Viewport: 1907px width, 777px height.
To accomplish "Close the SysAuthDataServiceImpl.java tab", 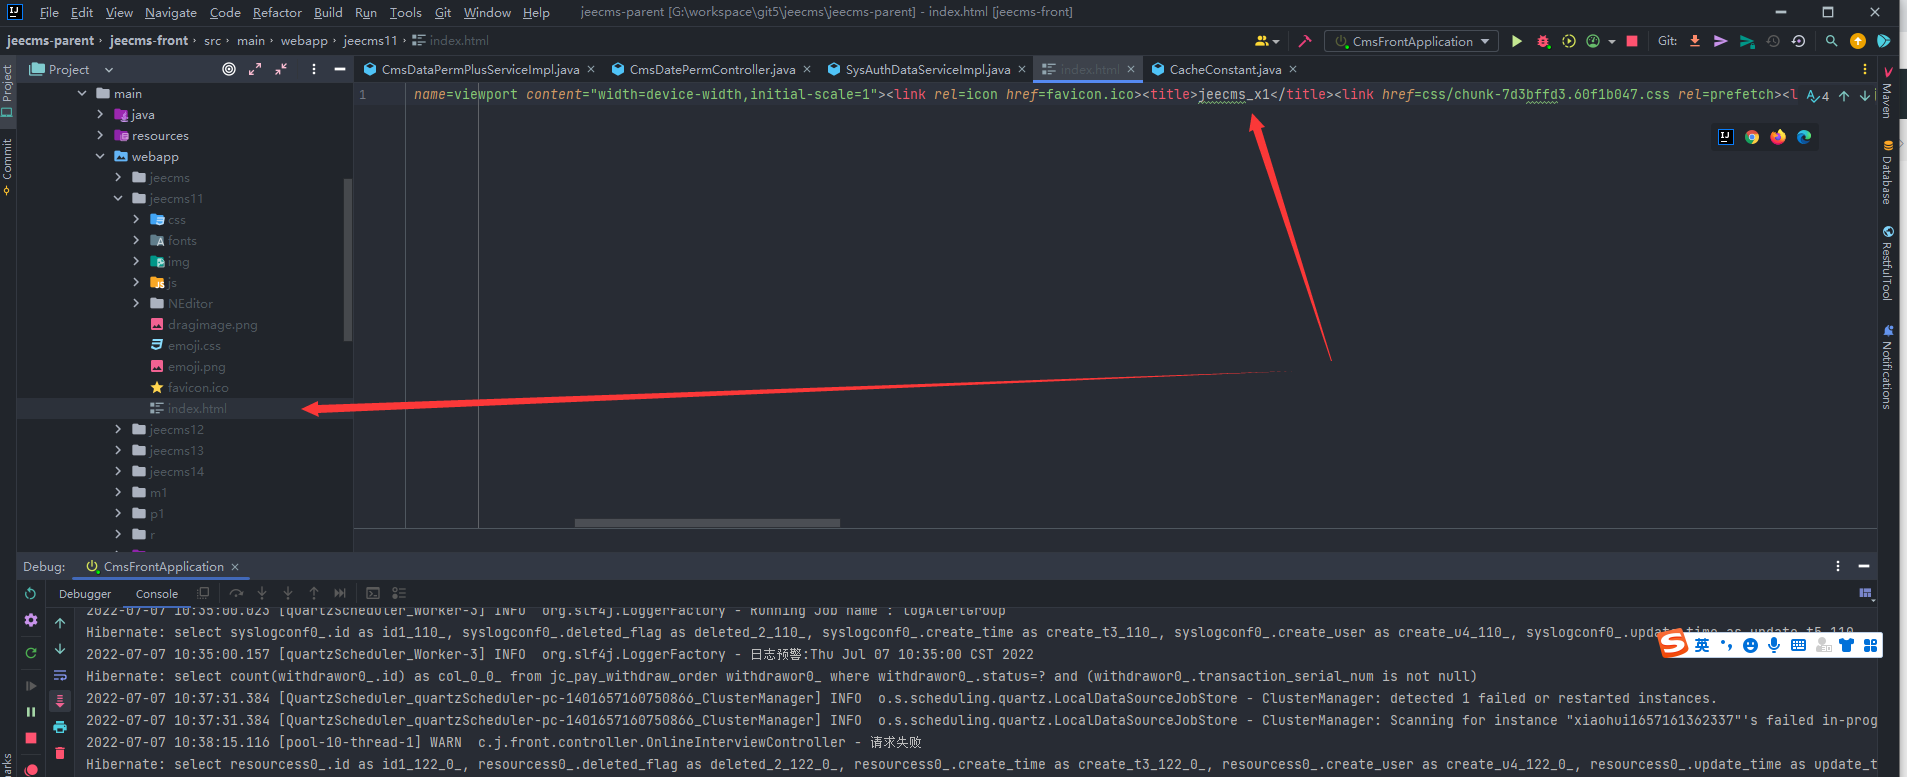I will point(1021,69).
